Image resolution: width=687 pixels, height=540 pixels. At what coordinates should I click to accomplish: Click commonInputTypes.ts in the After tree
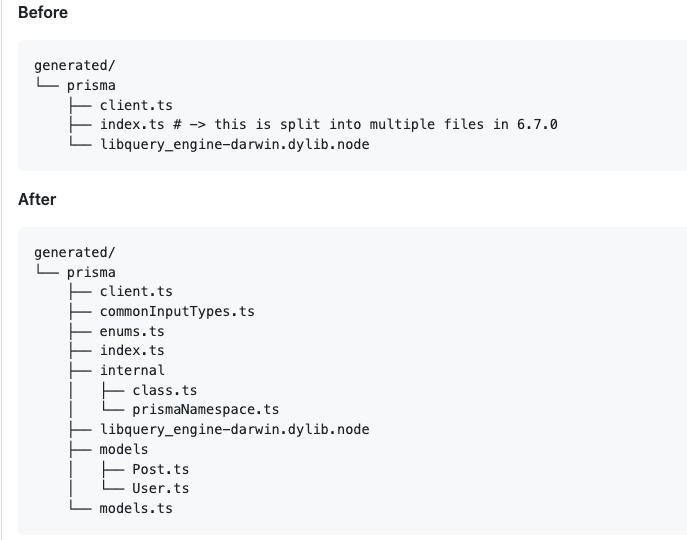point(177,312)
